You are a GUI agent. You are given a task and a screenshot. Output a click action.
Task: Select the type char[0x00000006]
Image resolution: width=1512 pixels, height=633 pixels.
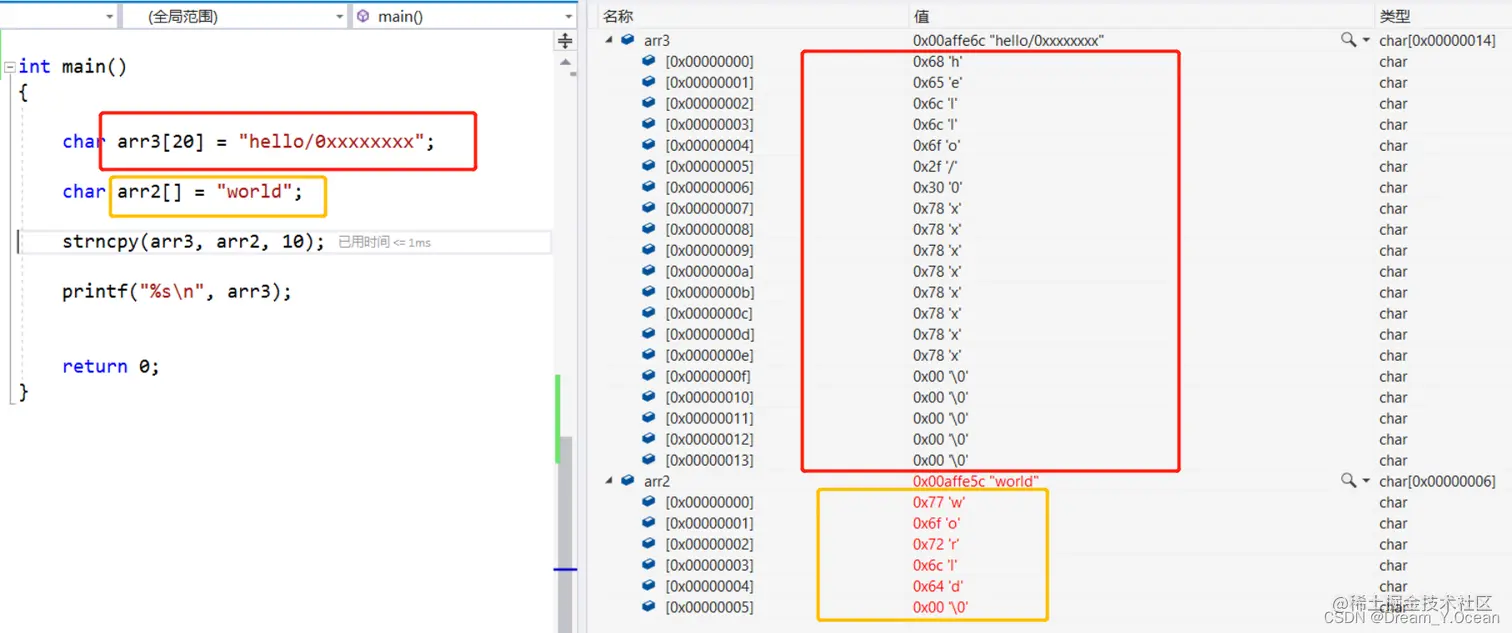pyautogui.click(x=1437, y=481)
